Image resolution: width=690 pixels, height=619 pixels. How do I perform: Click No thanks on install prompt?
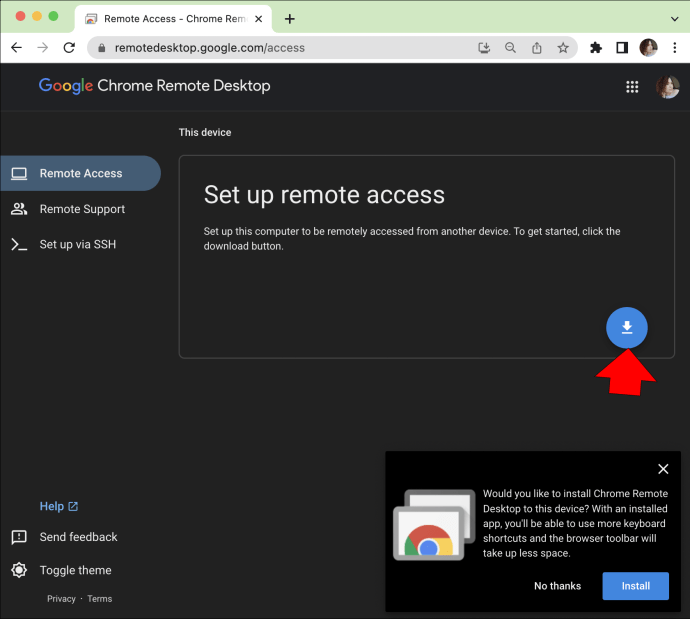point(557,586)
